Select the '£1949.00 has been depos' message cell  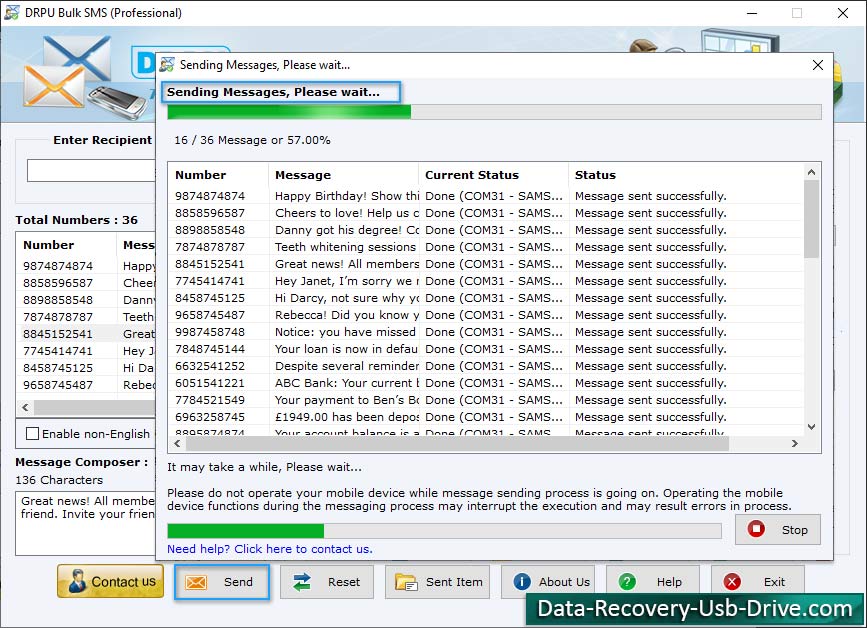tap(346, 417)
